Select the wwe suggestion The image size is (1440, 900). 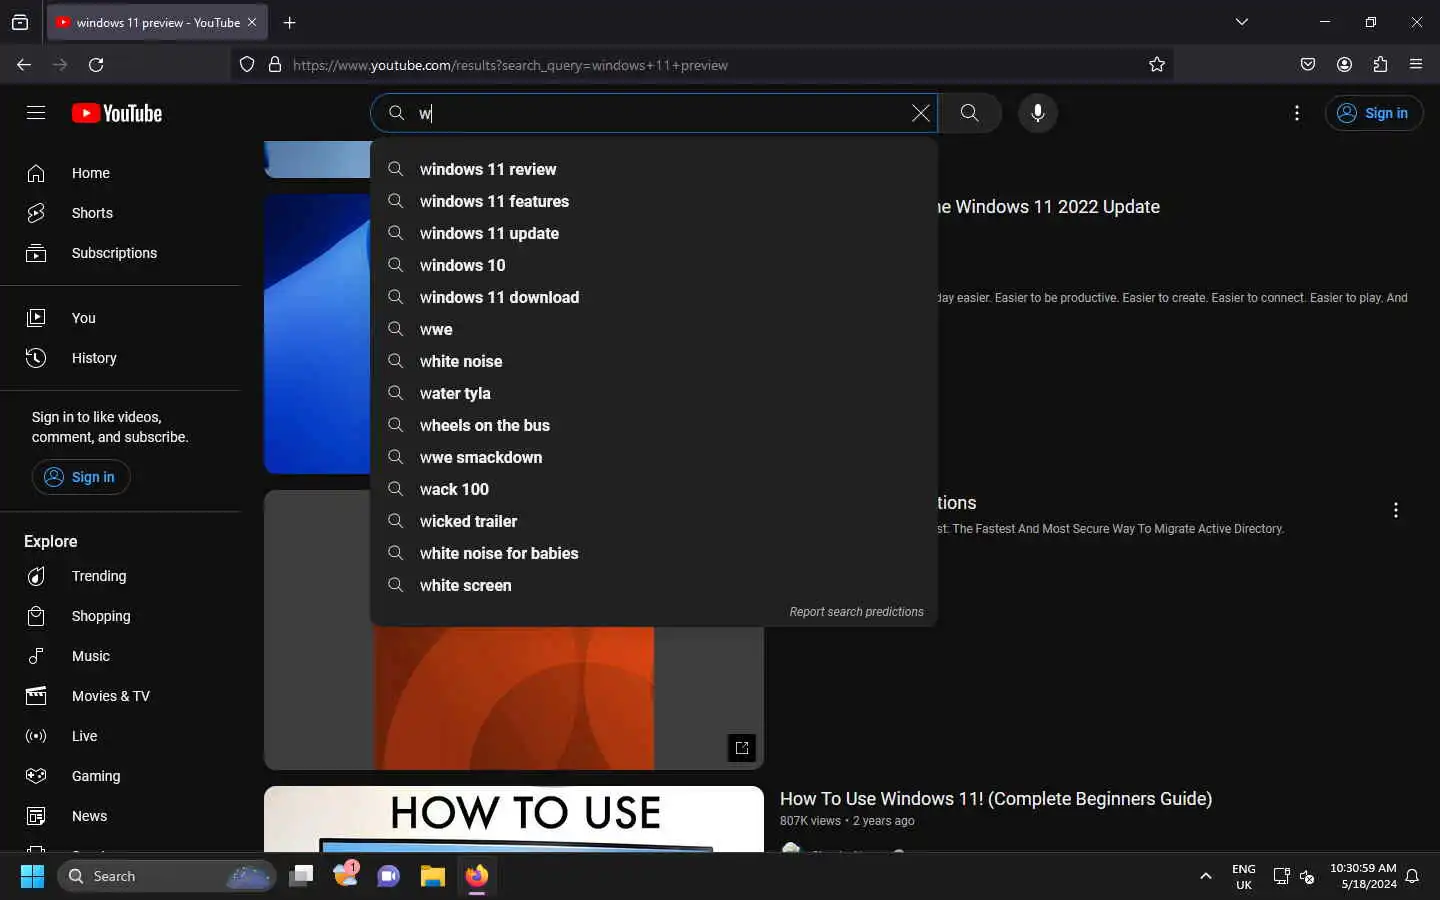[654, 329]
